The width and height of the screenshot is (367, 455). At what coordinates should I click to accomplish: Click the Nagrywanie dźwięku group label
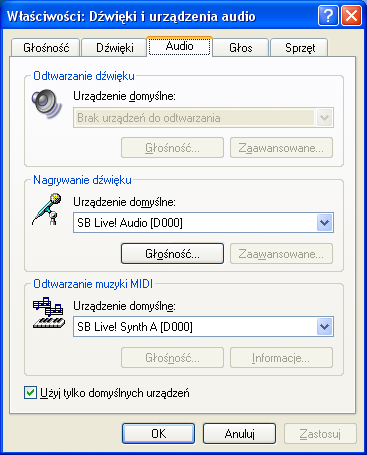click(x=82, y=180)
